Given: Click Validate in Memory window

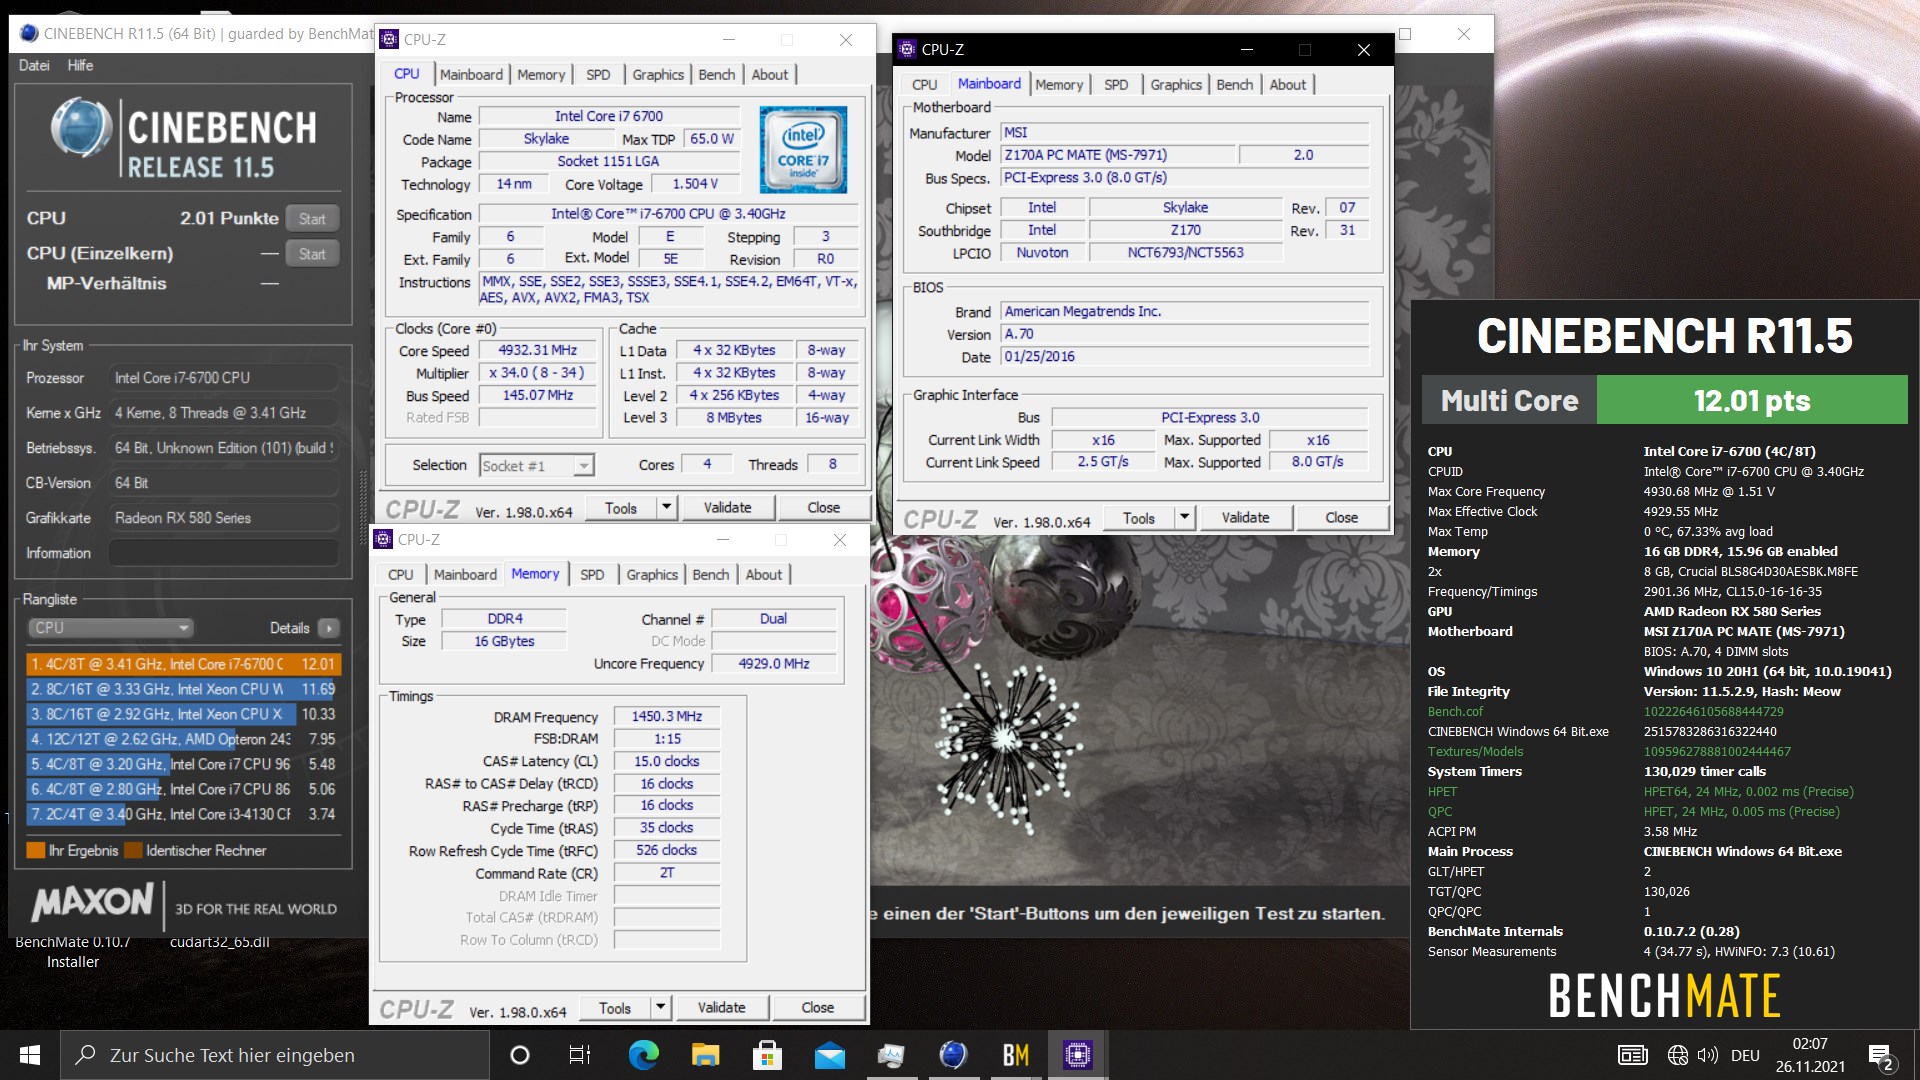Looking at the screenshot, I should pos(721,1008).
